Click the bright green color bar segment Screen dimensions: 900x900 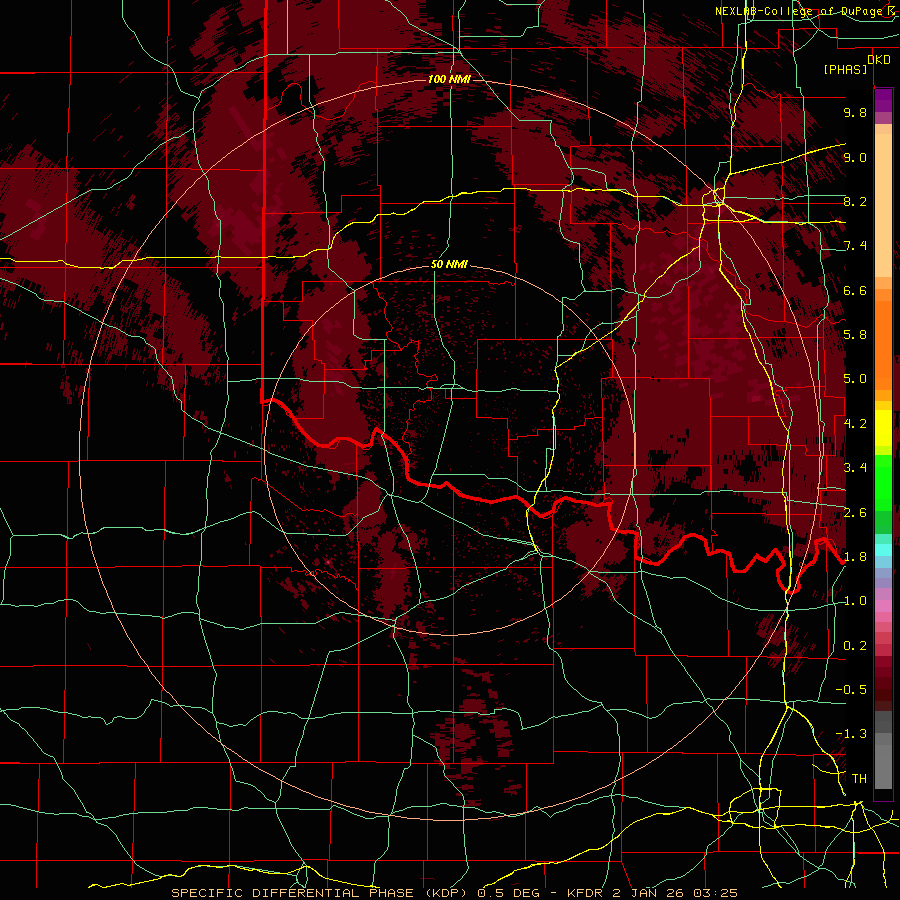883,482
